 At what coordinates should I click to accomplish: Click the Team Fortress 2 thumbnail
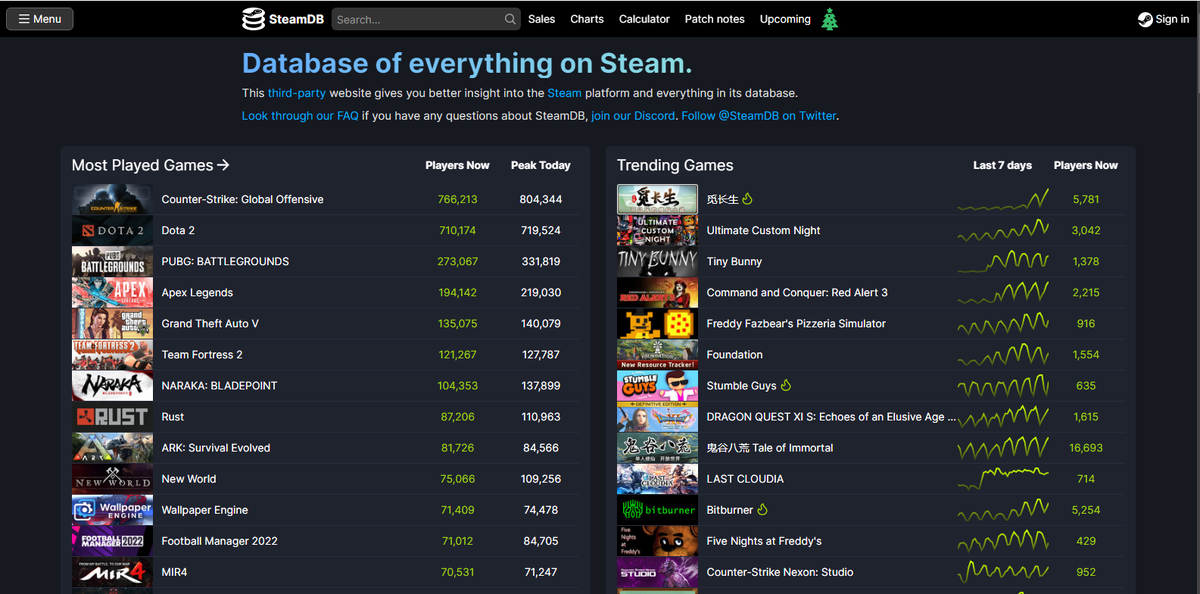(x=112, y=354)
